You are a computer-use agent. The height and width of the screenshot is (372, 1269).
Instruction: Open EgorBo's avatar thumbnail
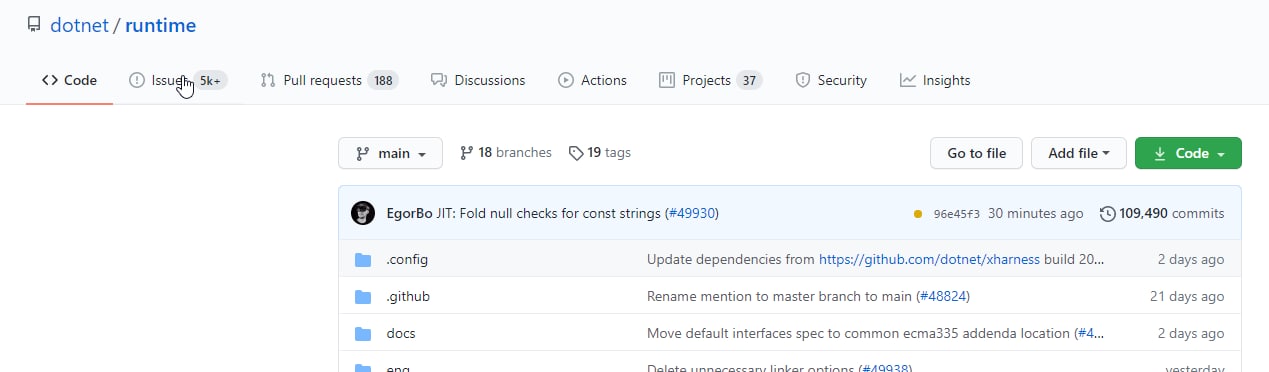pyautogui.click(x=363, y=213)
